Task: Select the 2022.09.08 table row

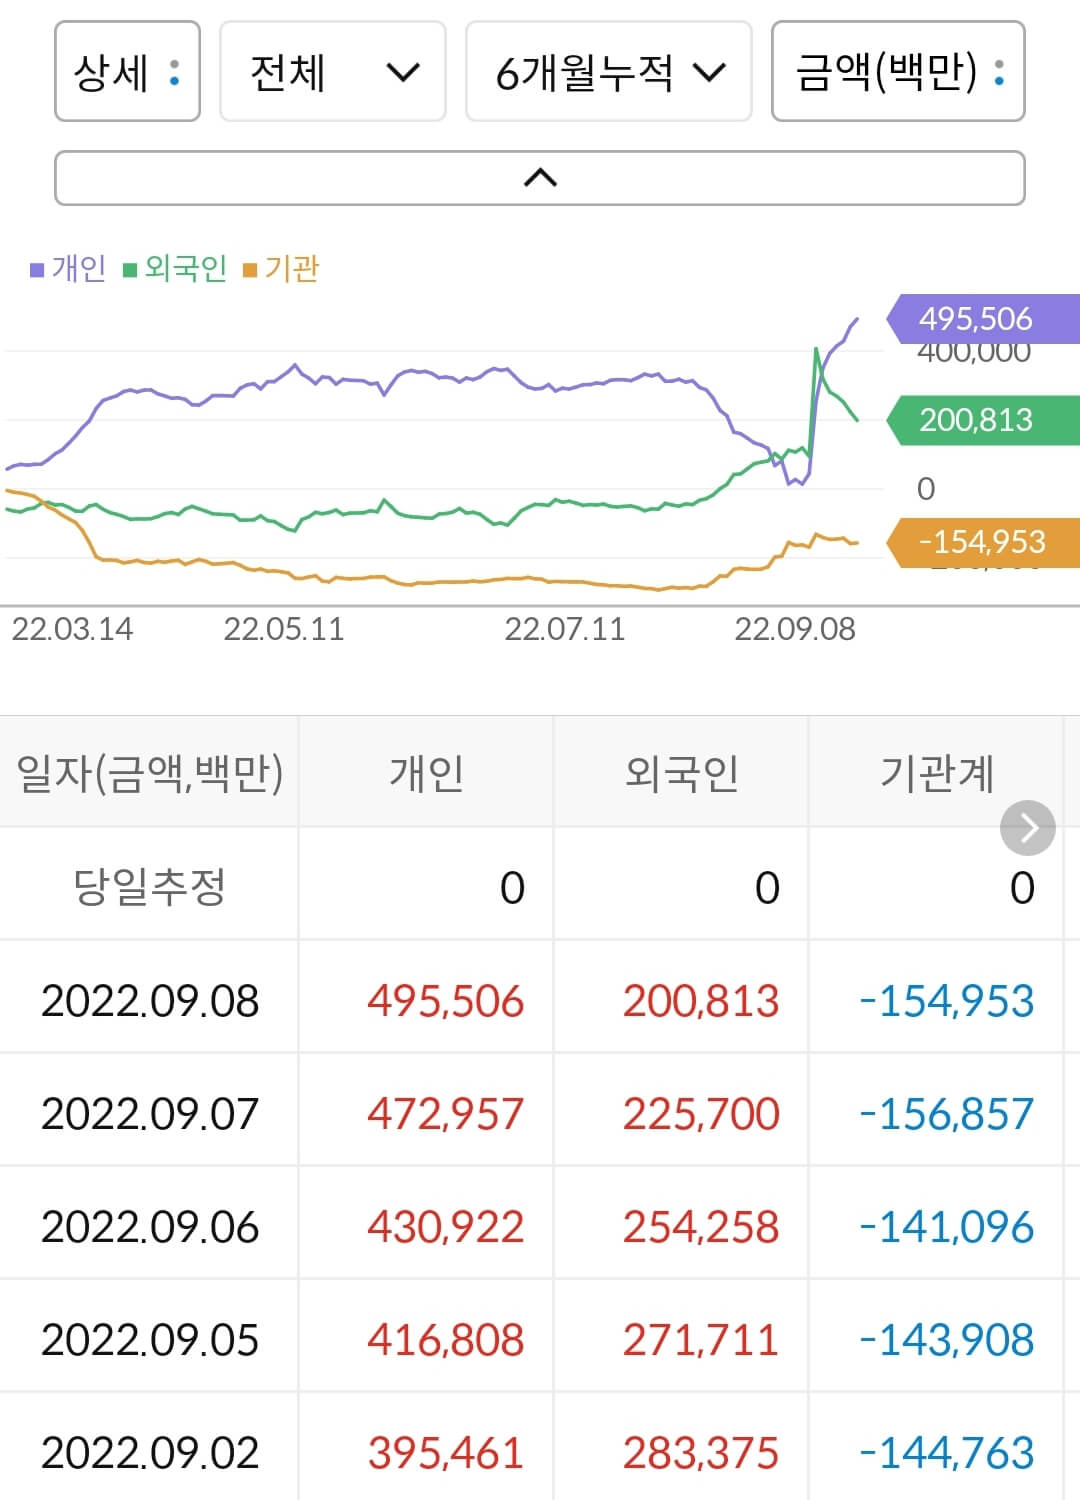Action: coord(540,999)
